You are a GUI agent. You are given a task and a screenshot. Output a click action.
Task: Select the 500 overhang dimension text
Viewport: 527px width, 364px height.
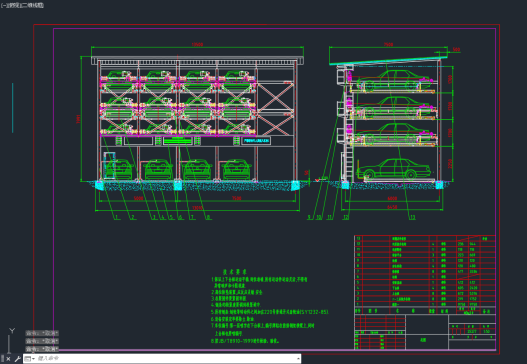click(x=456, y=50)
